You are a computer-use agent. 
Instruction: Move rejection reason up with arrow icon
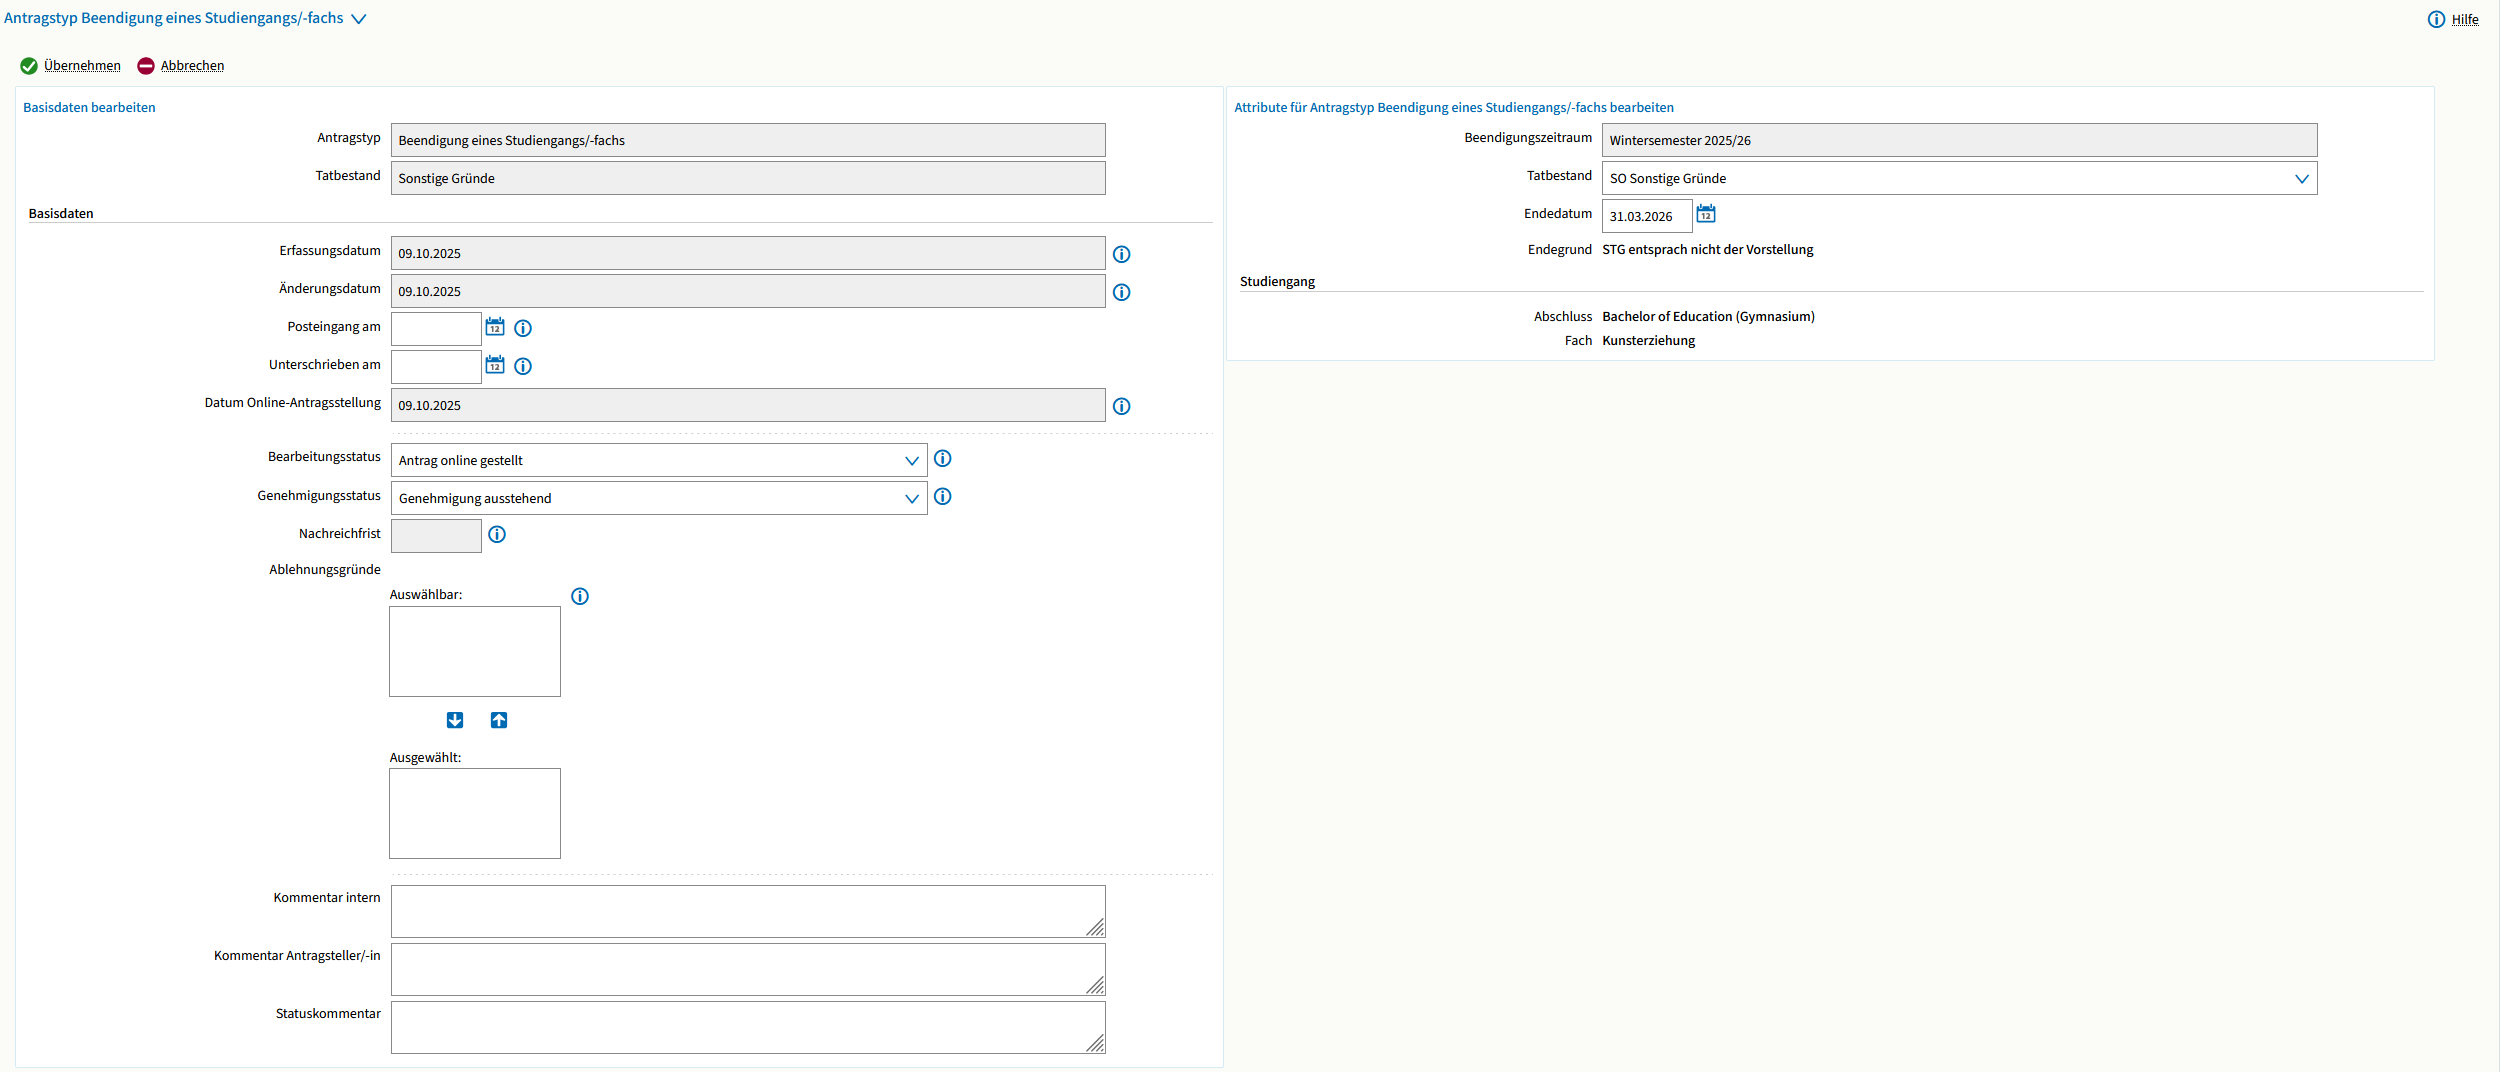click(x=499, y=721)
